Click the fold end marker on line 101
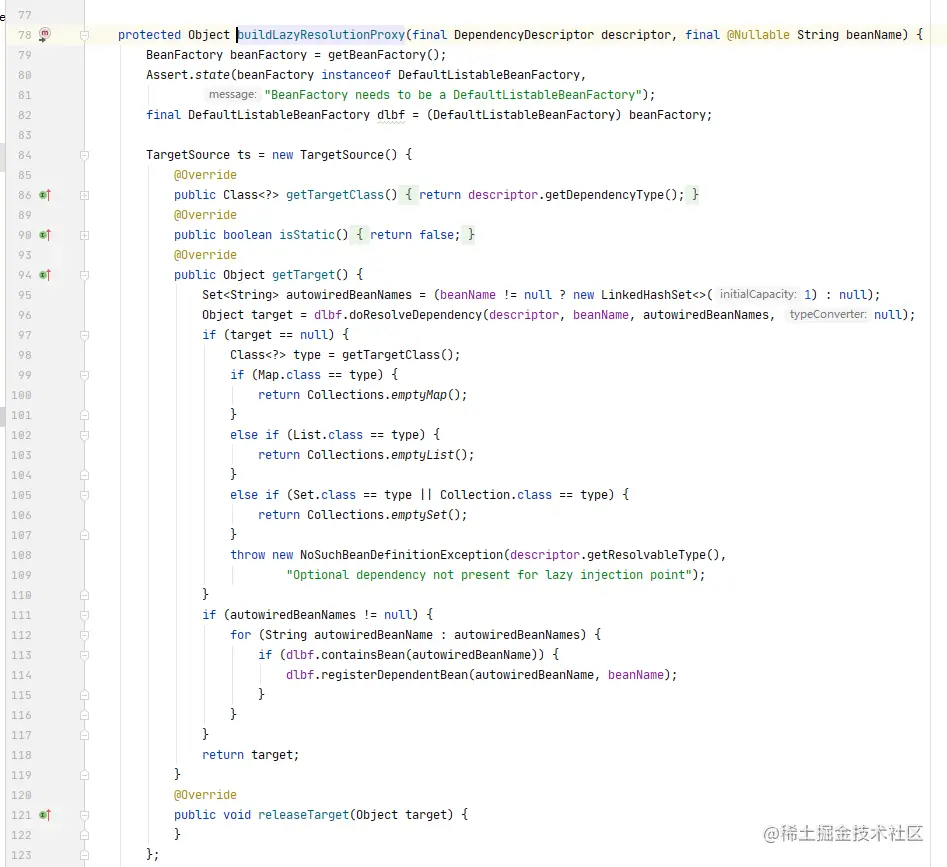This screenshot has width=947, height=867. 85,415
